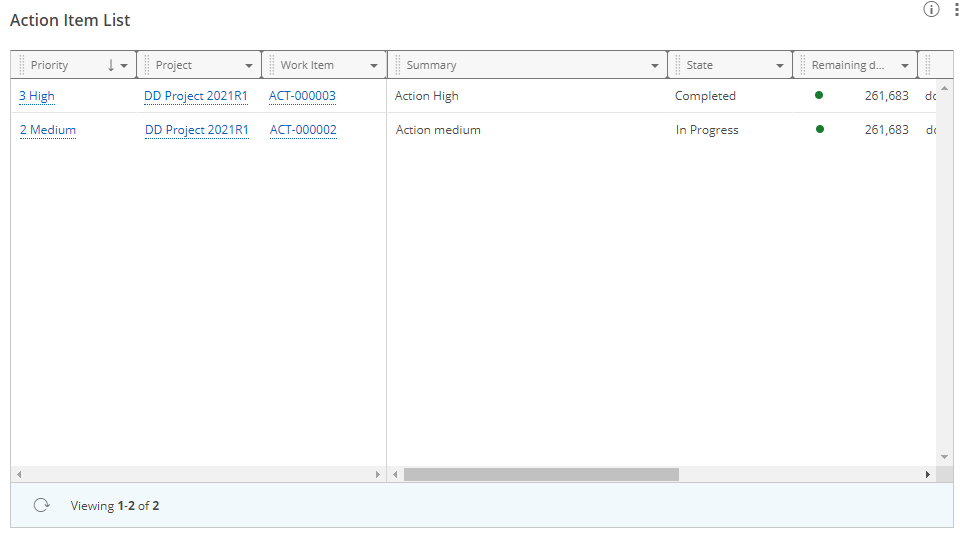Screen dimensions: 960x555
Task: Click the green status dot for Action High
Action: (x=819, y=96)
